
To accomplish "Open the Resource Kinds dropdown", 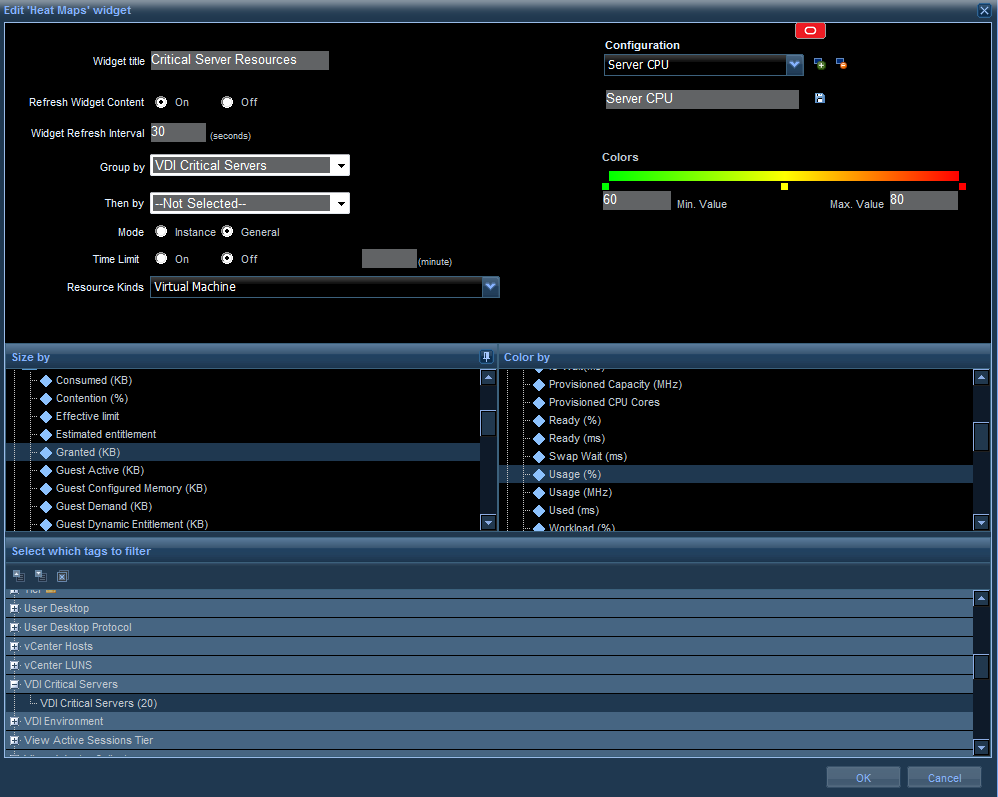I will pos(490,287).
